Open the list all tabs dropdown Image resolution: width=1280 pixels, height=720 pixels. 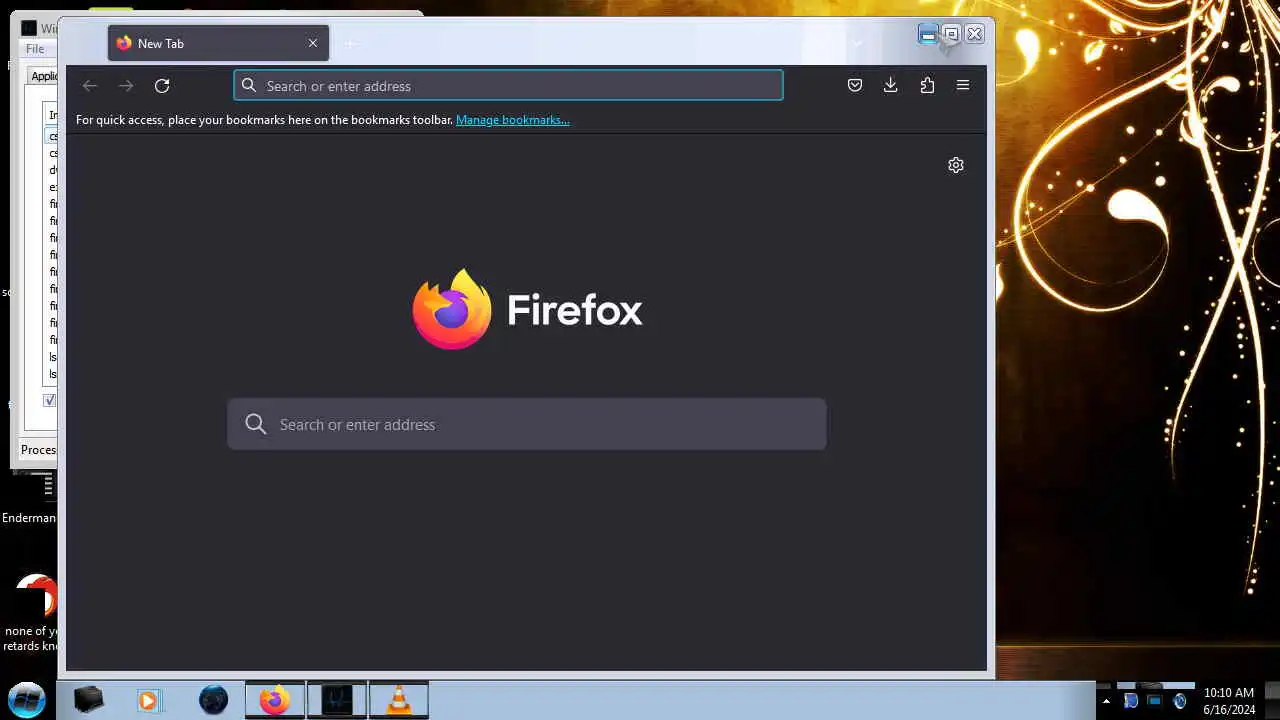tap(857, 44)
